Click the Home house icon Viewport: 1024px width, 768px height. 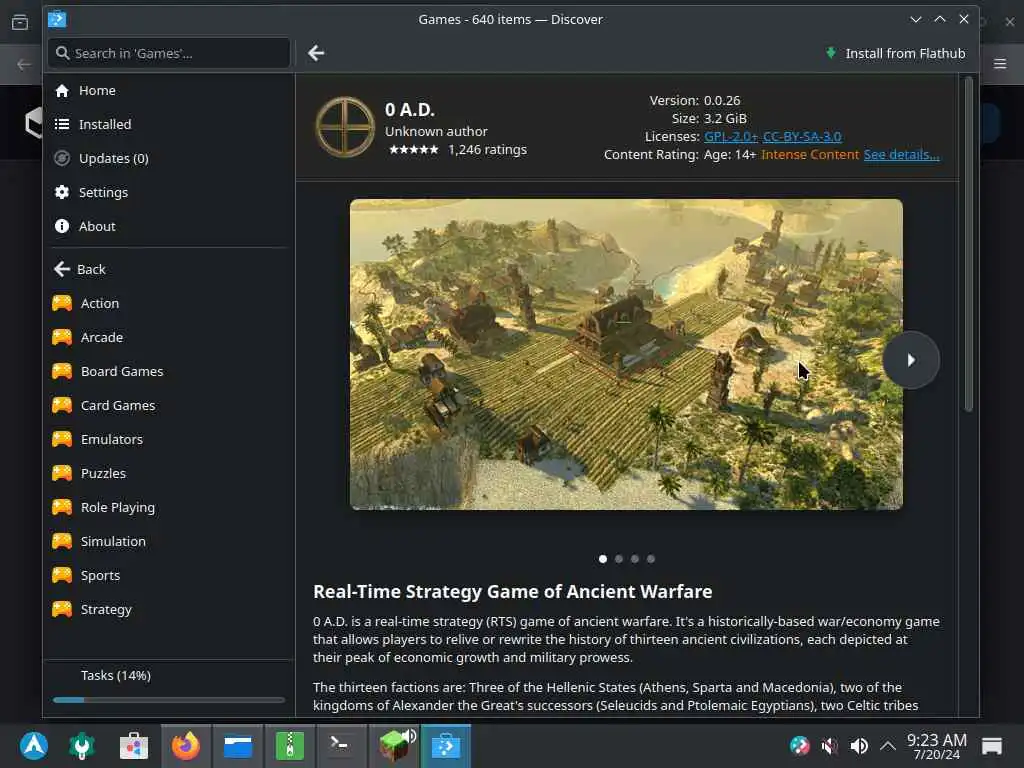coord(62,91)
